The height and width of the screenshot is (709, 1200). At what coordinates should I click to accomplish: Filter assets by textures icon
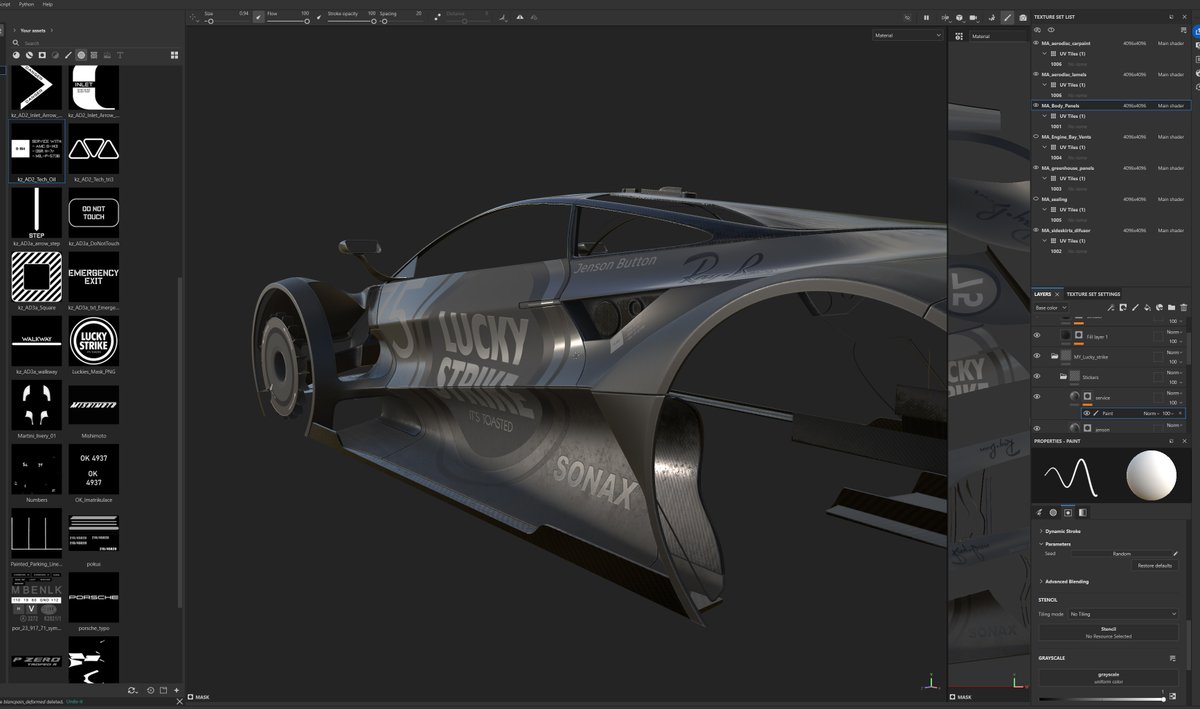[x=94, y=55]
